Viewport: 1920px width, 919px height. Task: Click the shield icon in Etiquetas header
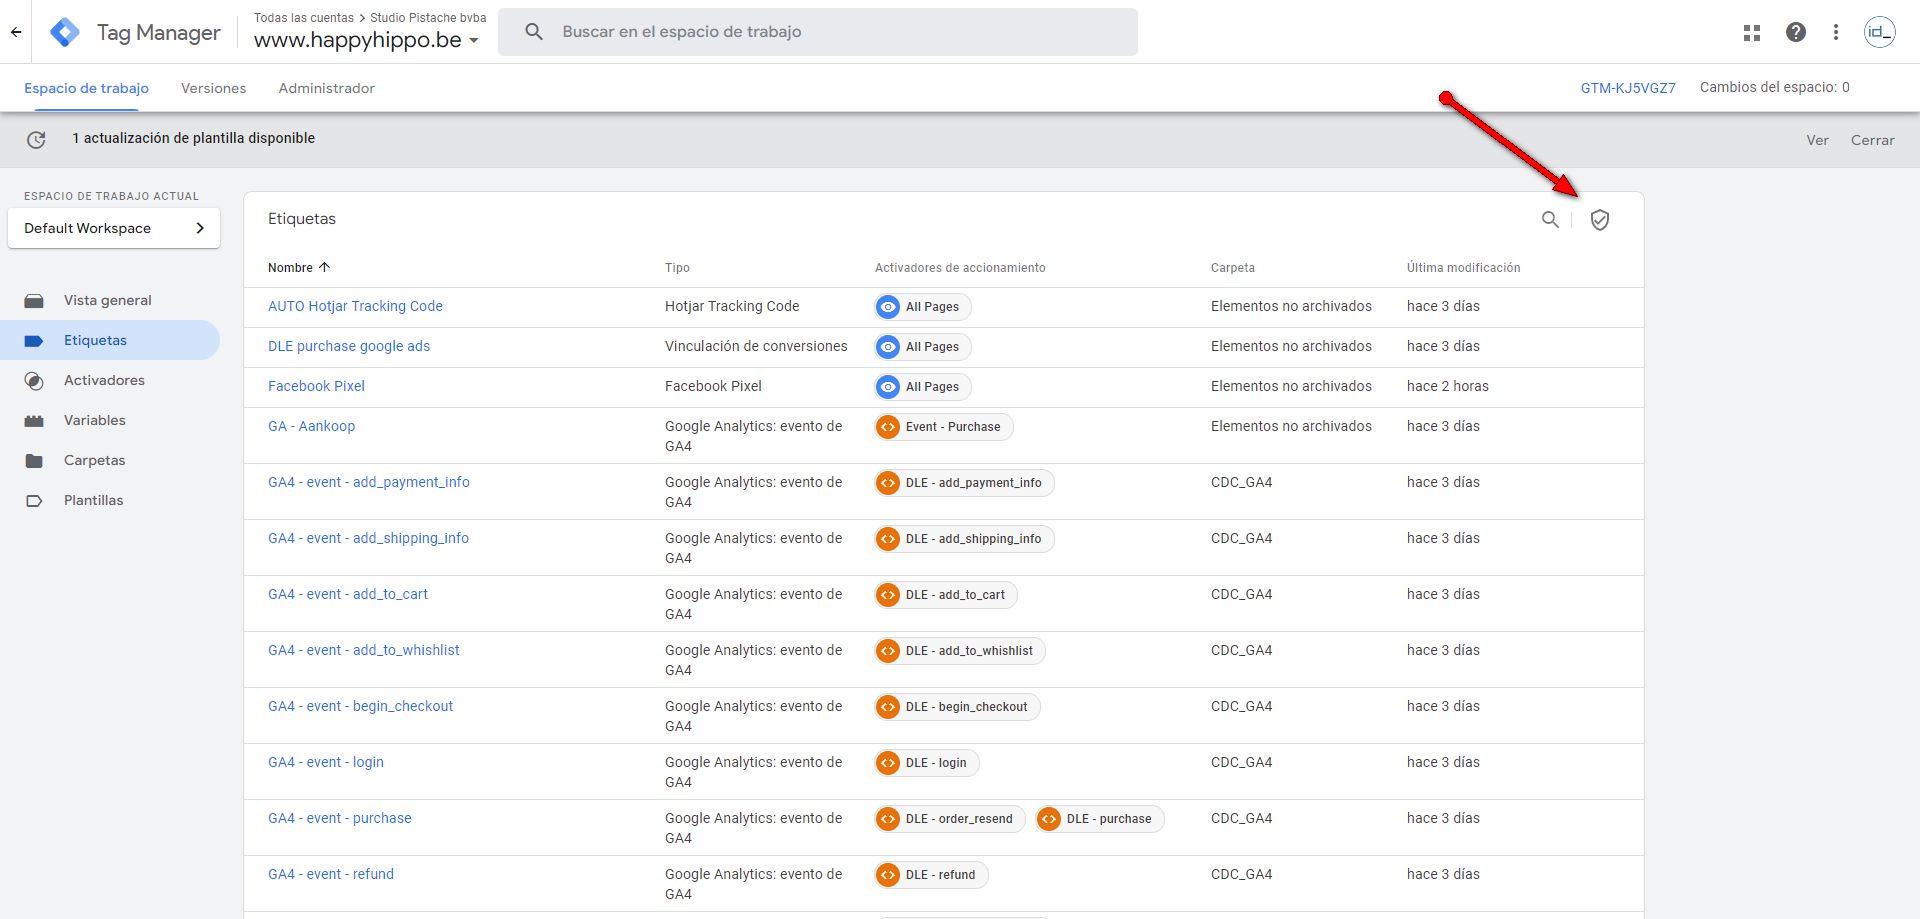pyautogui.click(x=1599, y=220)
